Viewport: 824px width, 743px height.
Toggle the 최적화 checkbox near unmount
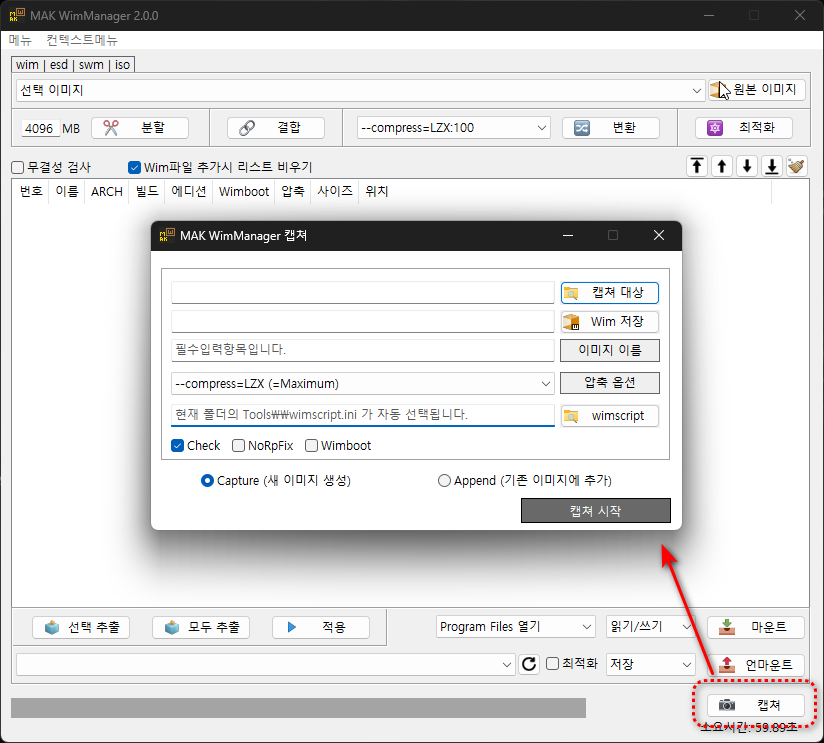coord(552,664)
